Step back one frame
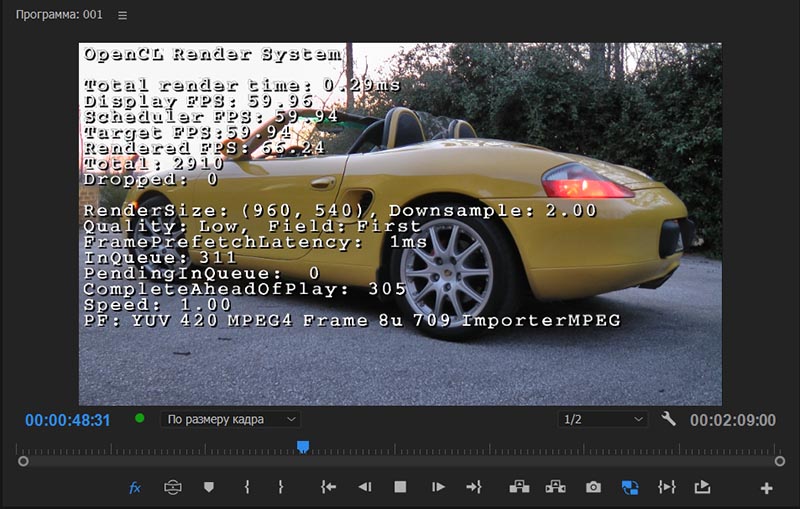 point(364,487)
